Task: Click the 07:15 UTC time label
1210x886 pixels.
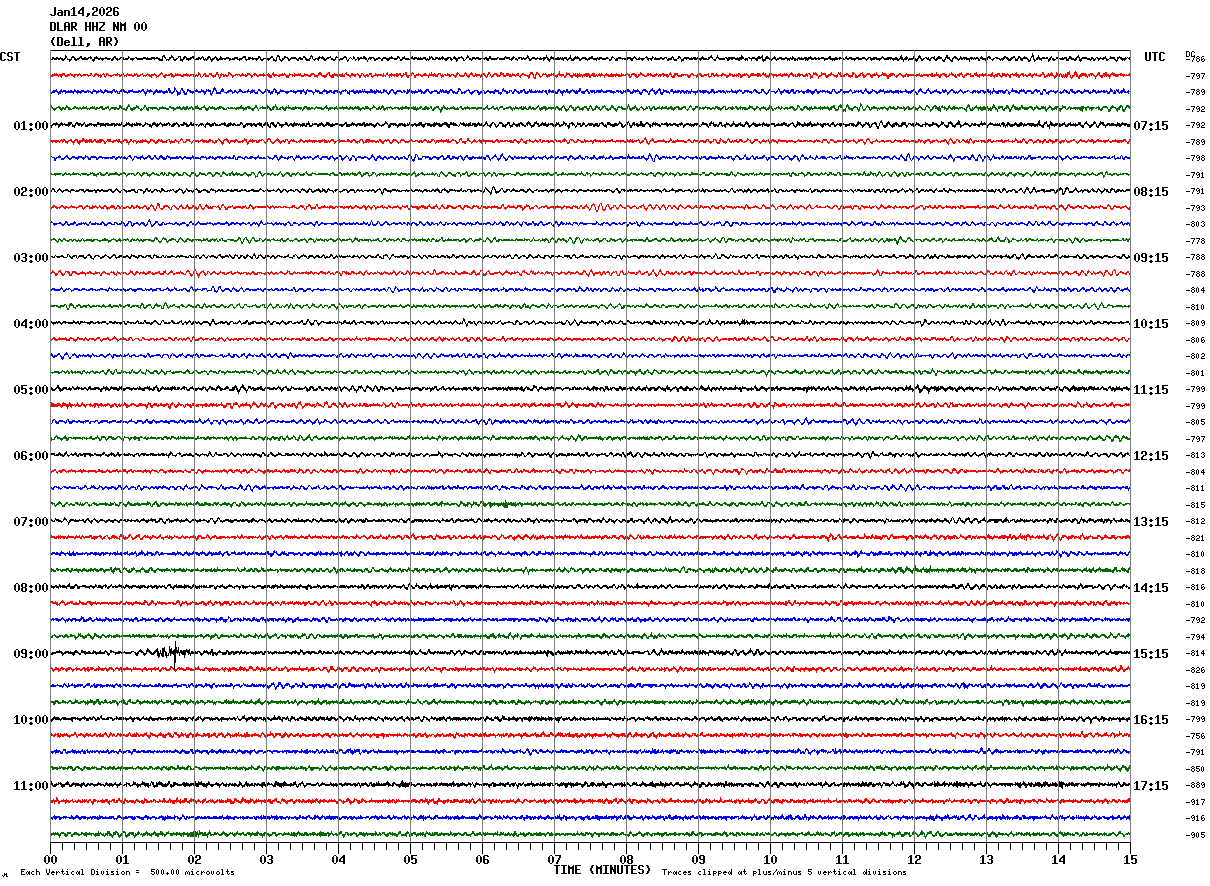Action: 1151,126
